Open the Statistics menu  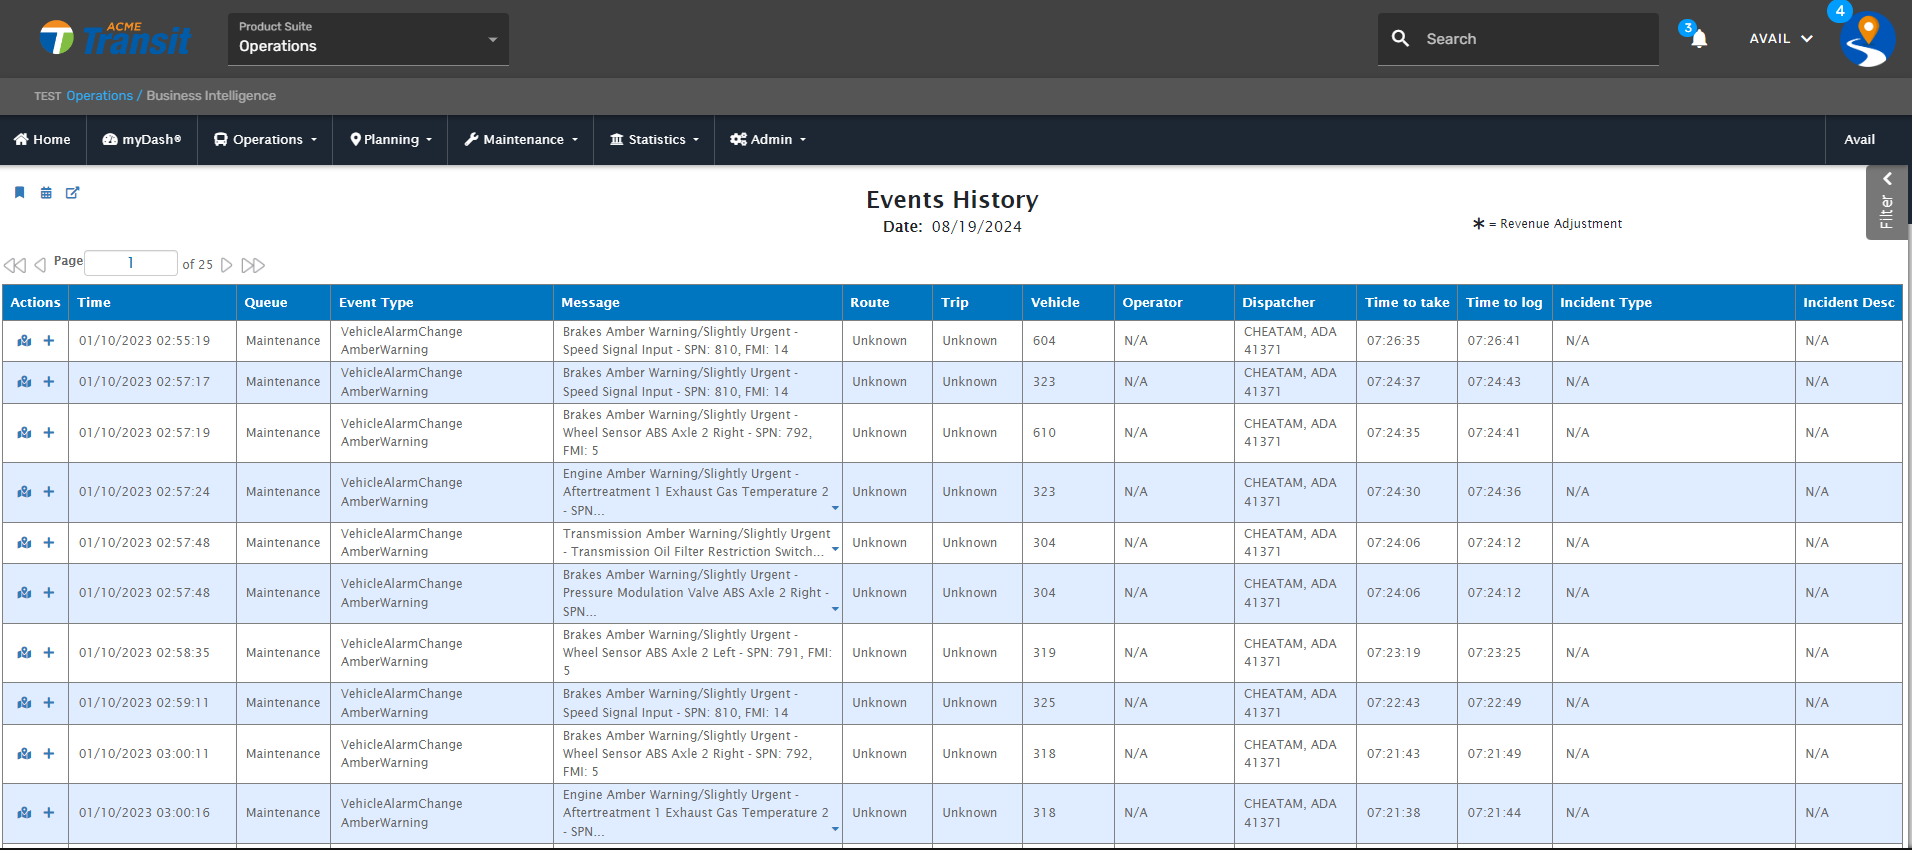tap(654, 140)
